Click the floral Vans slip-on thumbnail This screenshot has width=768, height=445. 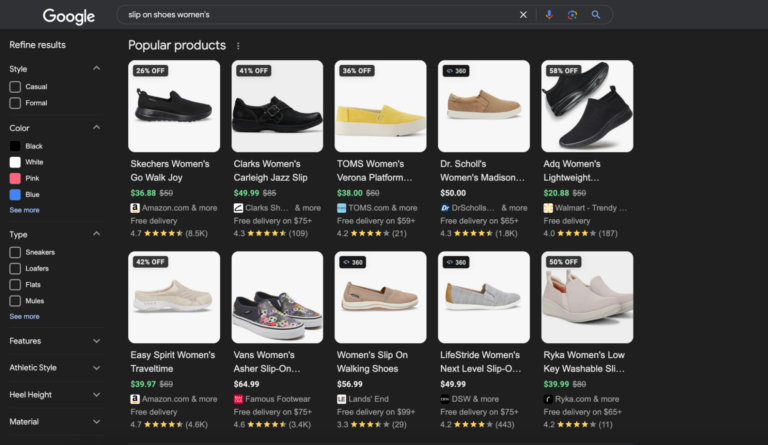[x=277, y=297]
